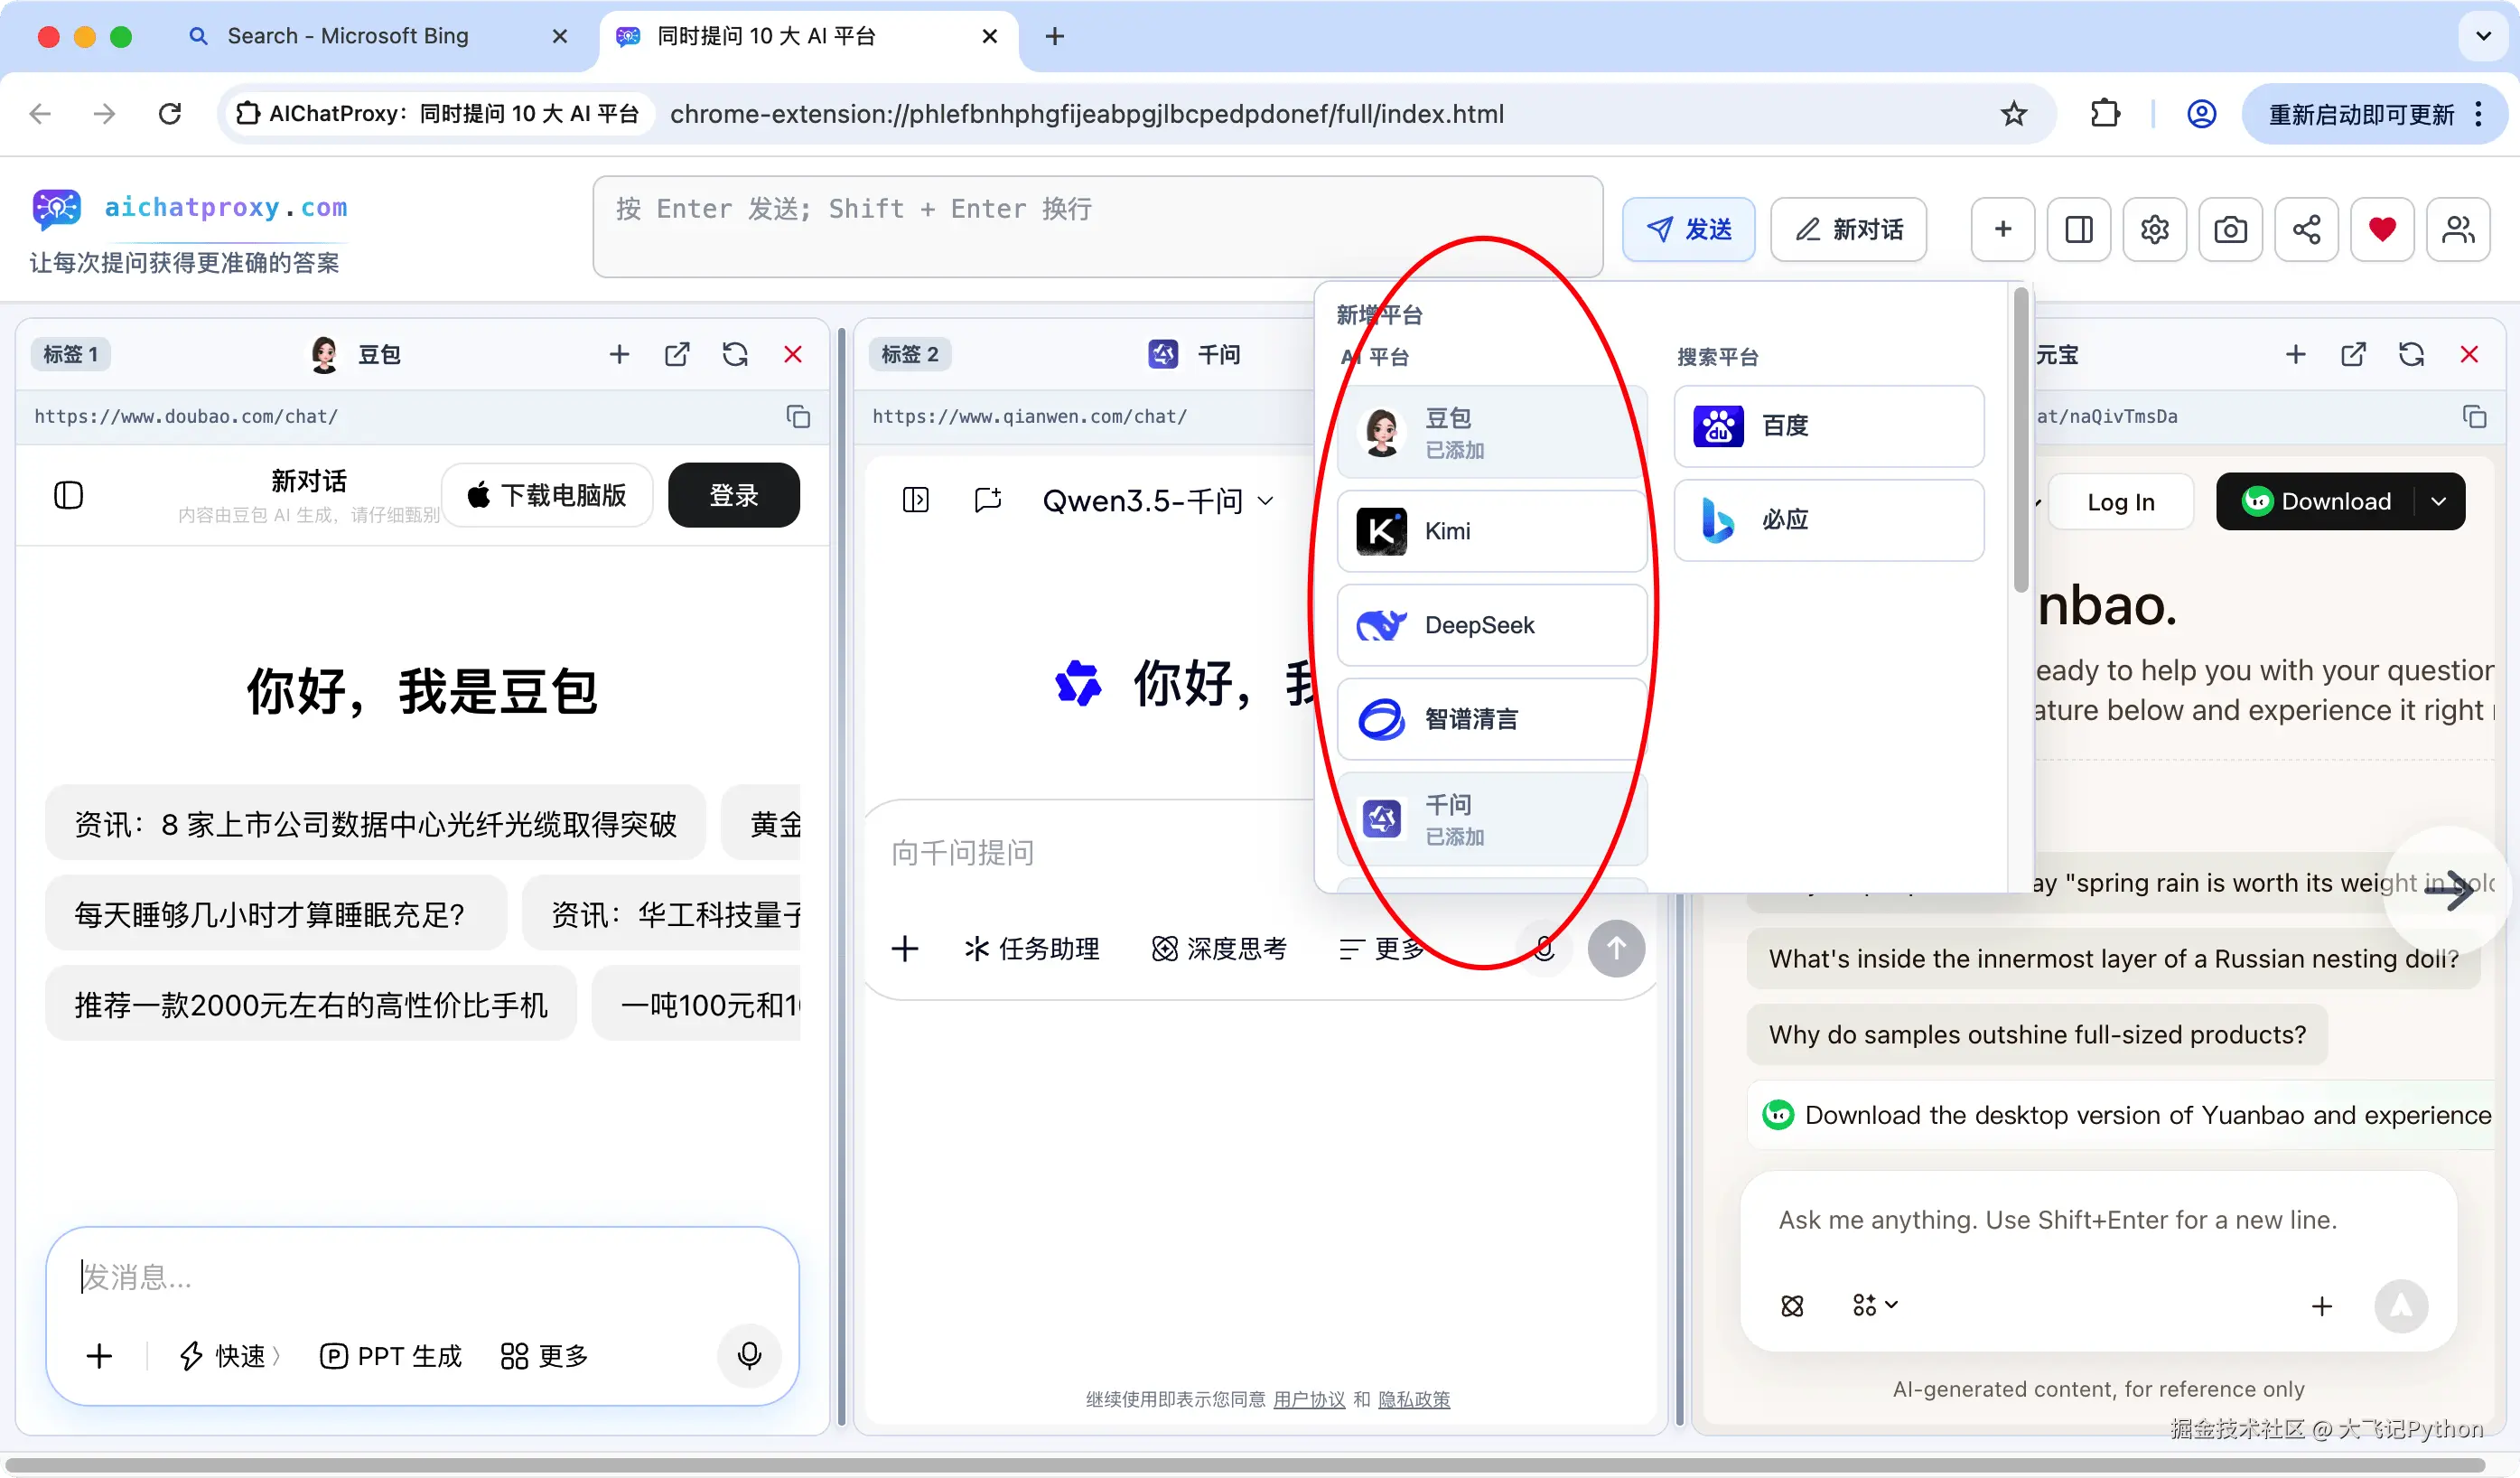Click the community users icon

[x=2458, y=229]
